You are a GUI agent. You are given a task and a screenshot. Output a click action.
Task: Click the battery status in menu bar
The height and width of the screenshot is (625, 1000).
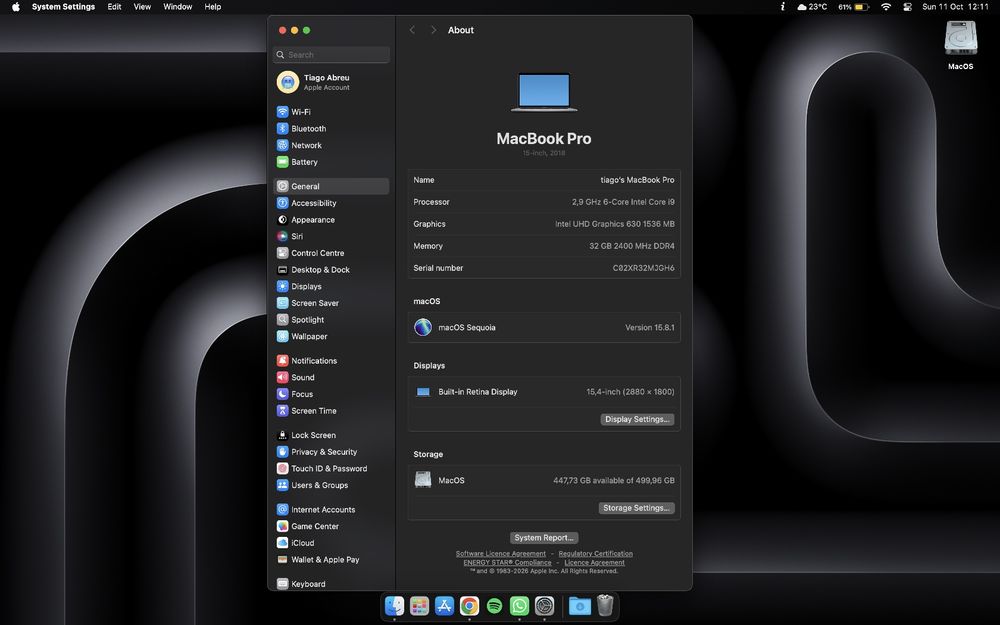point(853,6)
